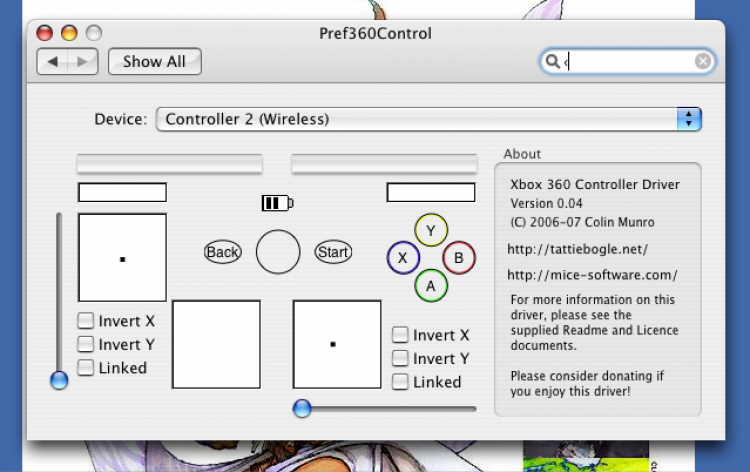Click the search magnifier icon
Viewport: 750px width, 472px height.
[552, 61]
